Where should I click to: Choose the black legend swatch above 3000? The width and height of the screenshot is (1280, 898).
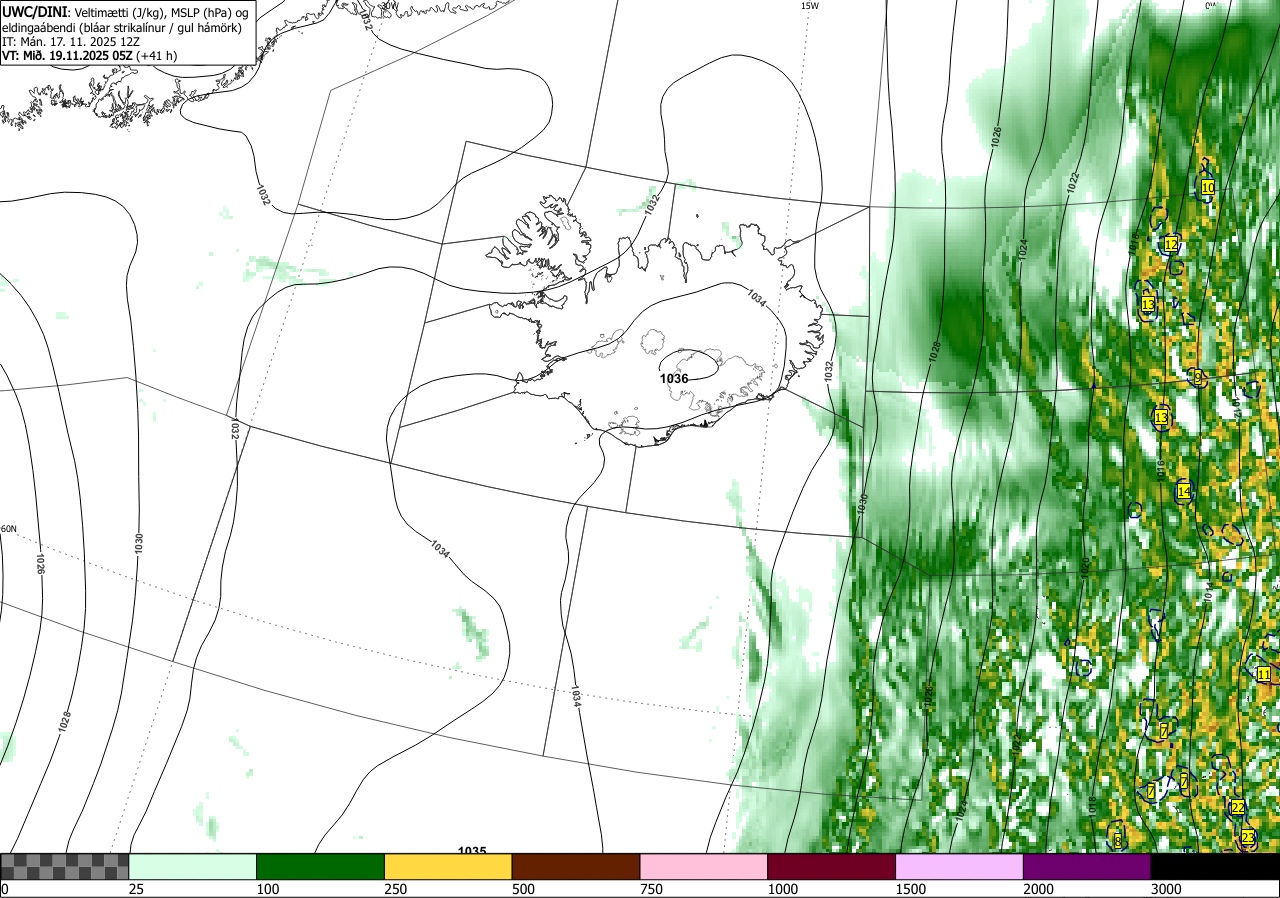click(1215, 866)
